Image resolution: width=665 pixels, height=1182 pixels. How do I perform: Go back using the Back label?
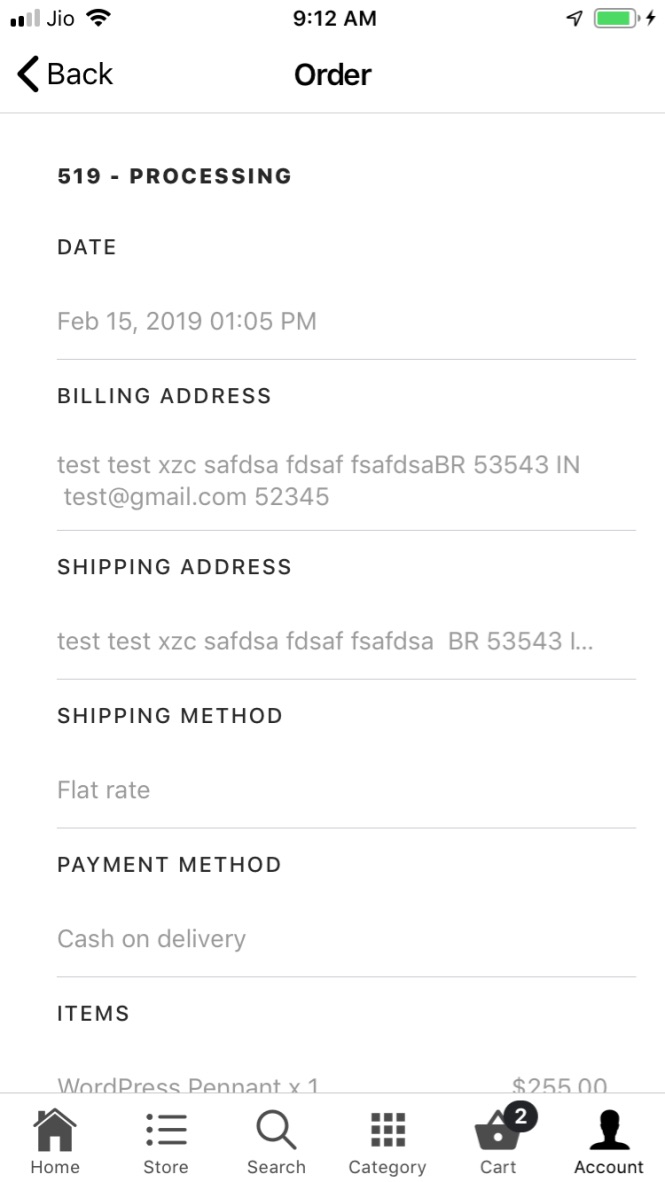80,75
